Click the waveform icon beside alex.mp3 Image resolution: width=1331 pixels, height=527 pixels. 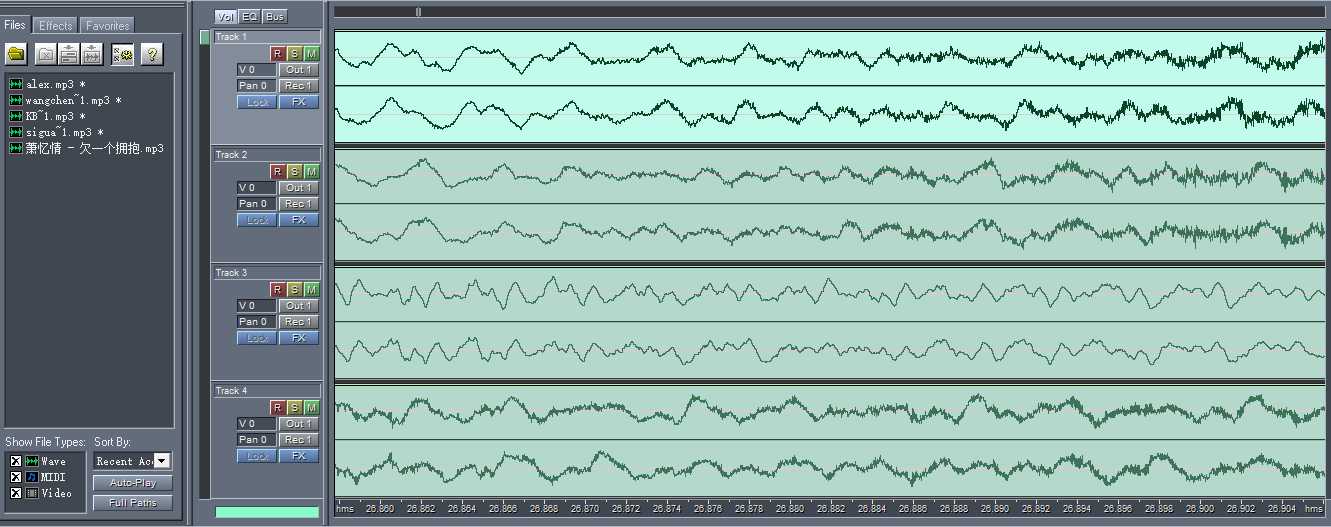pyautogui.click(x=16, y=84)
